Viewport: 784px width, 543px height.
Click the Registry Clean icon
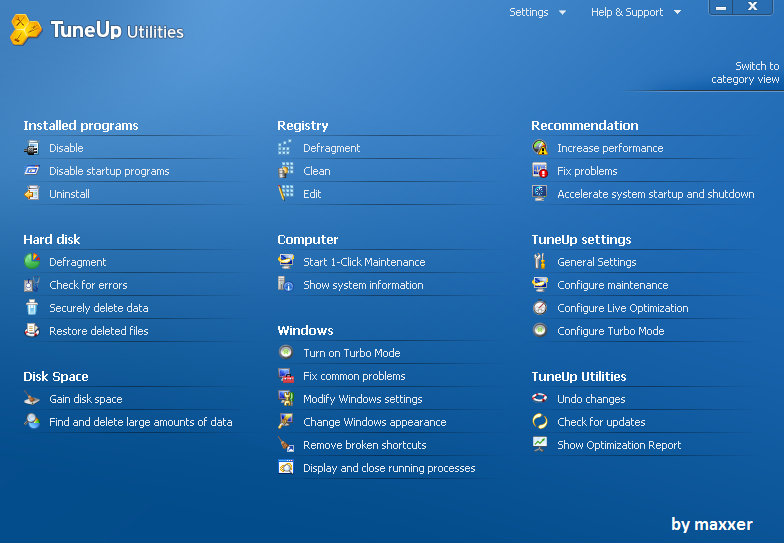pos(286,170)
